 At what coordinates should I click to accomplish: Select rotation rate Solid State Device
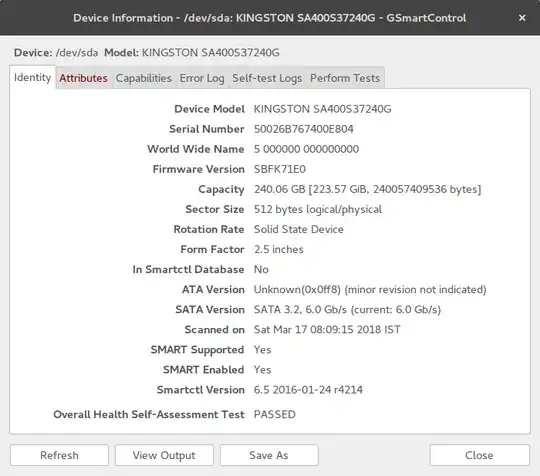(x=299, y=229)
